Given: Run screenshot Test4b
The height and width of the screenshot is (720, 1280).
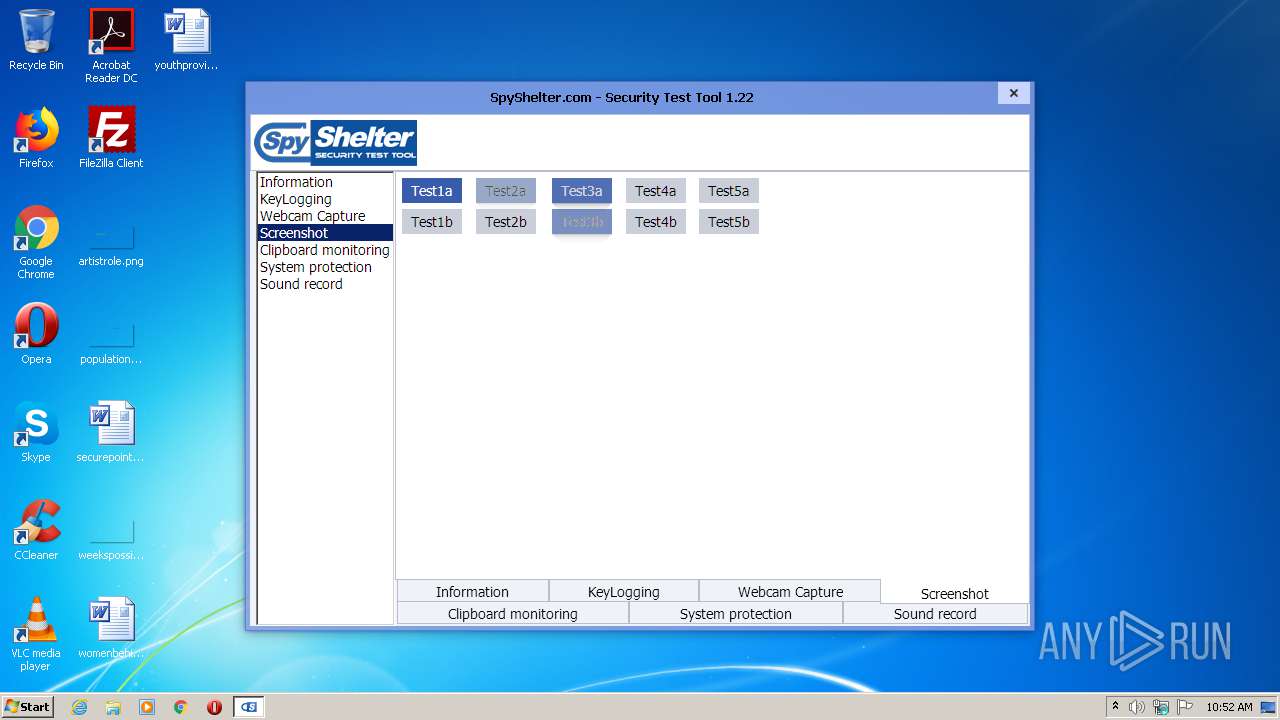Looking at the screenshot, I should tap(656, 222).
